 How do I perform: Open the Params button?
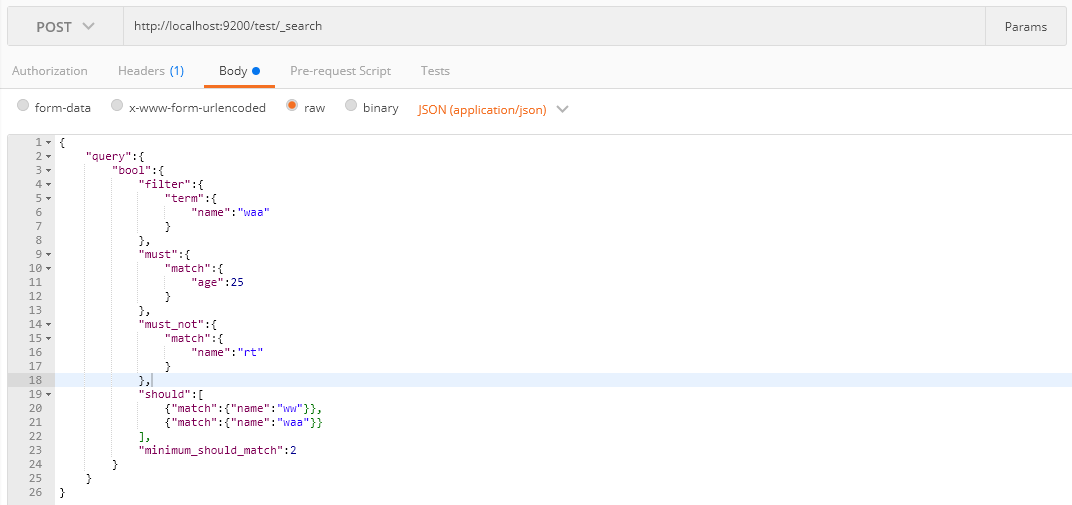pyautogui.click(x=1026, y=27)
